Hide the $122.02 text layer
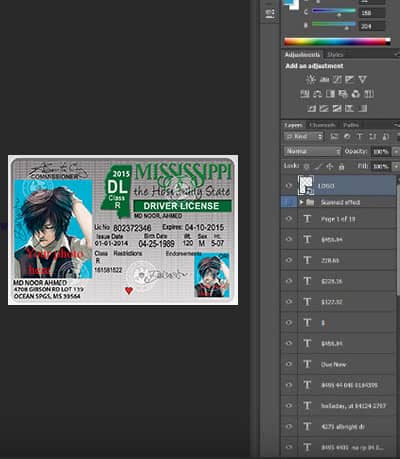The height and width of the screenshot is (459, 400). pos(289,302)
